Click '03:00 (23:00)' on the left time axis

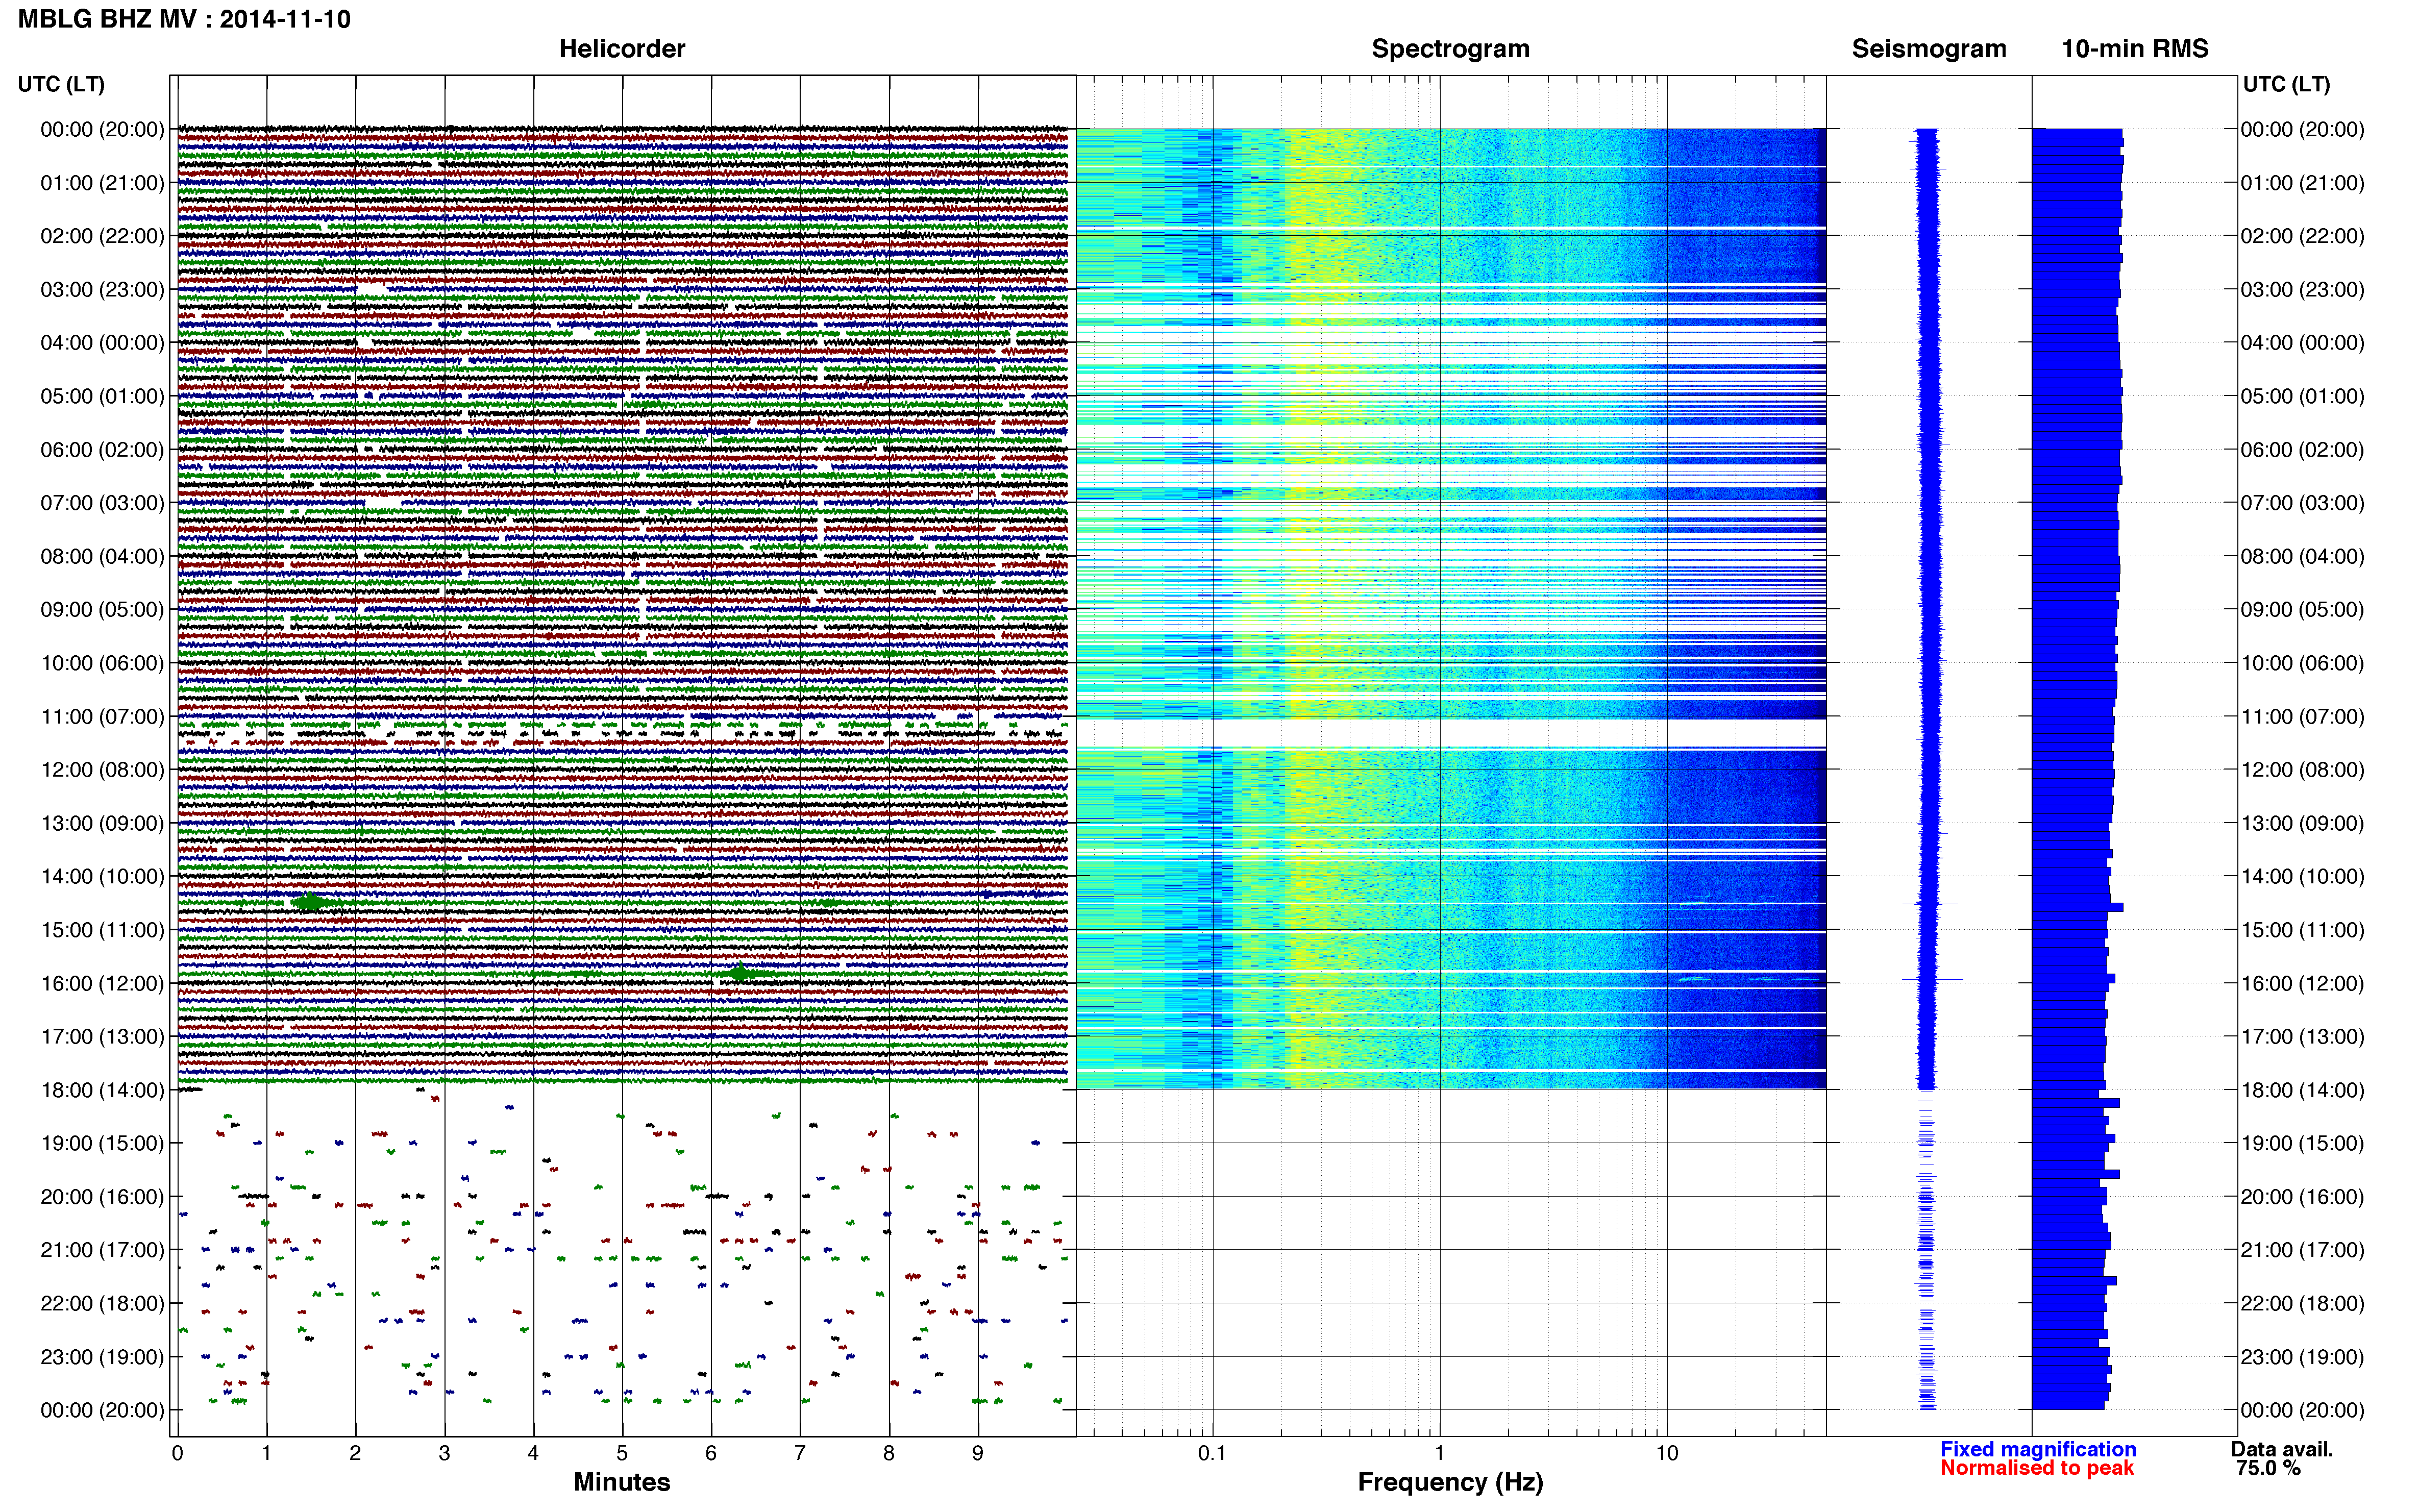102,290
